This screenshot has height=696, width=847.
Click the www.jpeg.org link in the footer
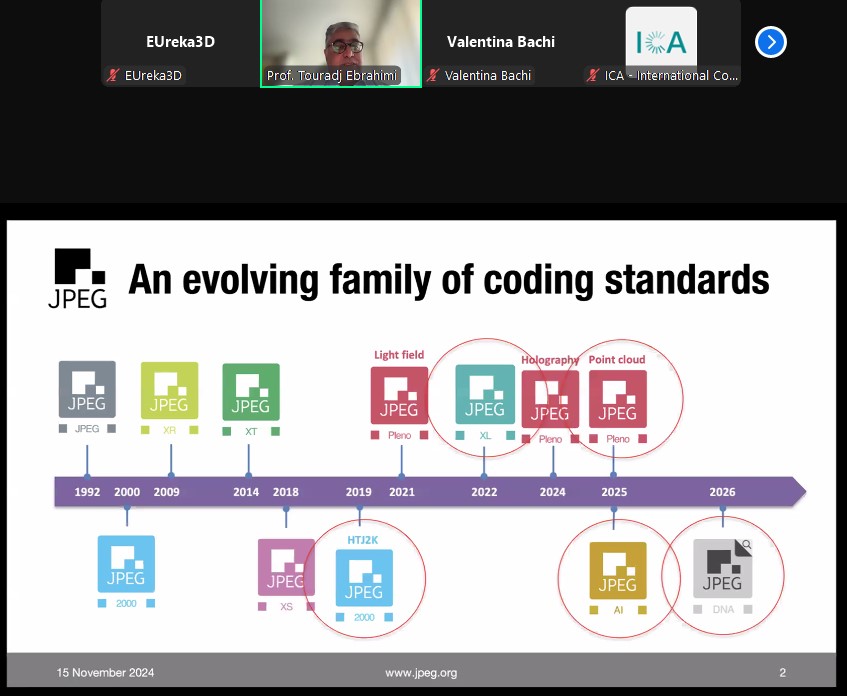point(421,673)
